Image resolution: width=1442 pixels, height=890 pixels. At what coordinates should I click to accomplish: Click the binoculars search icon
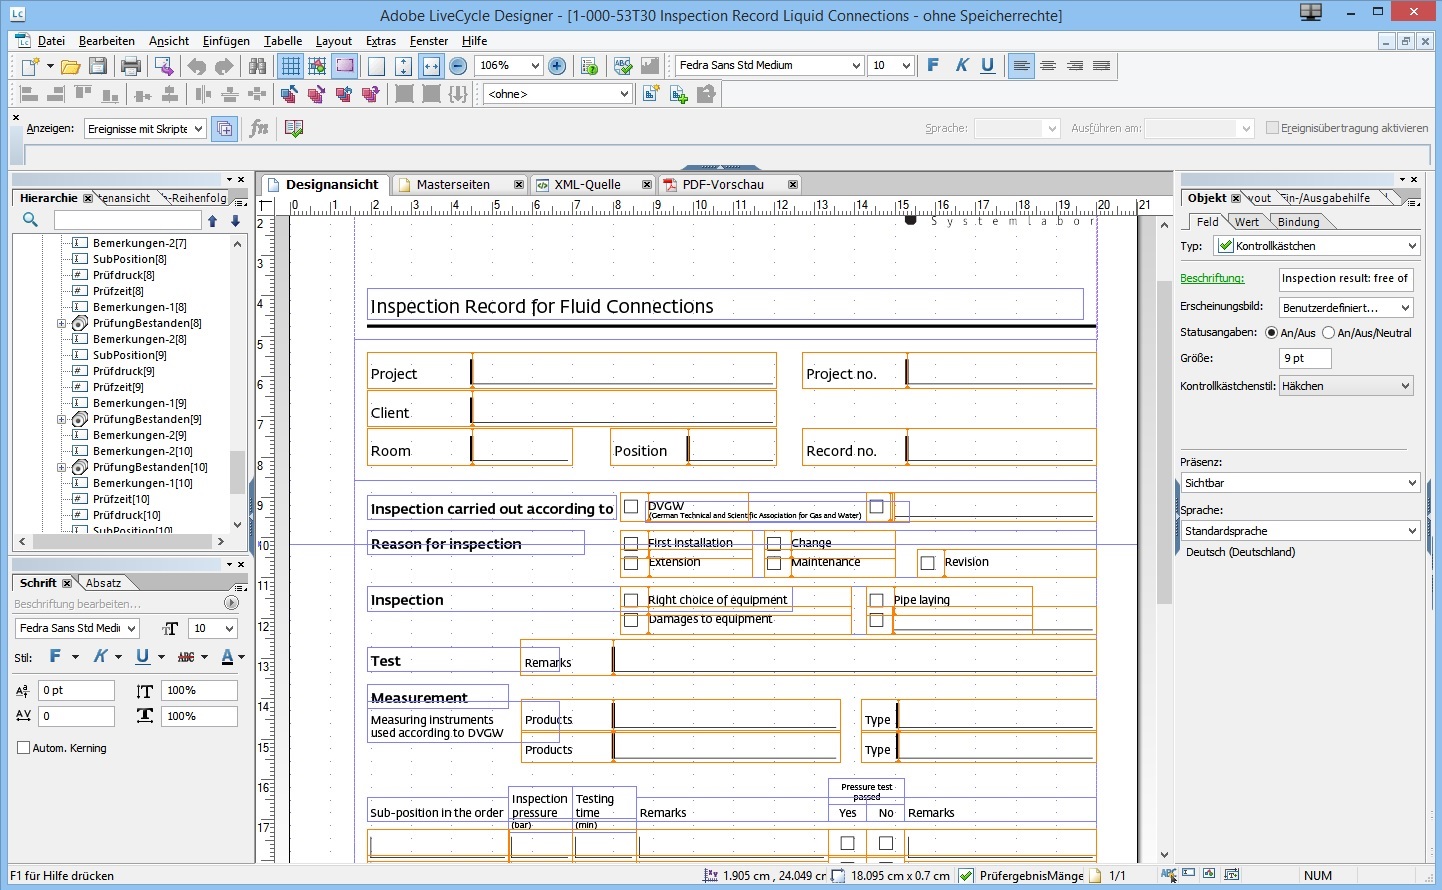pos(258,66)
